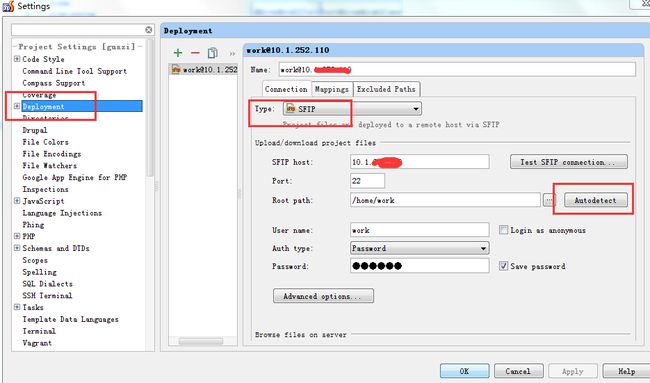Open Spelling settings
This screenshot has width=650, height=383.
(x=39, y=272)
